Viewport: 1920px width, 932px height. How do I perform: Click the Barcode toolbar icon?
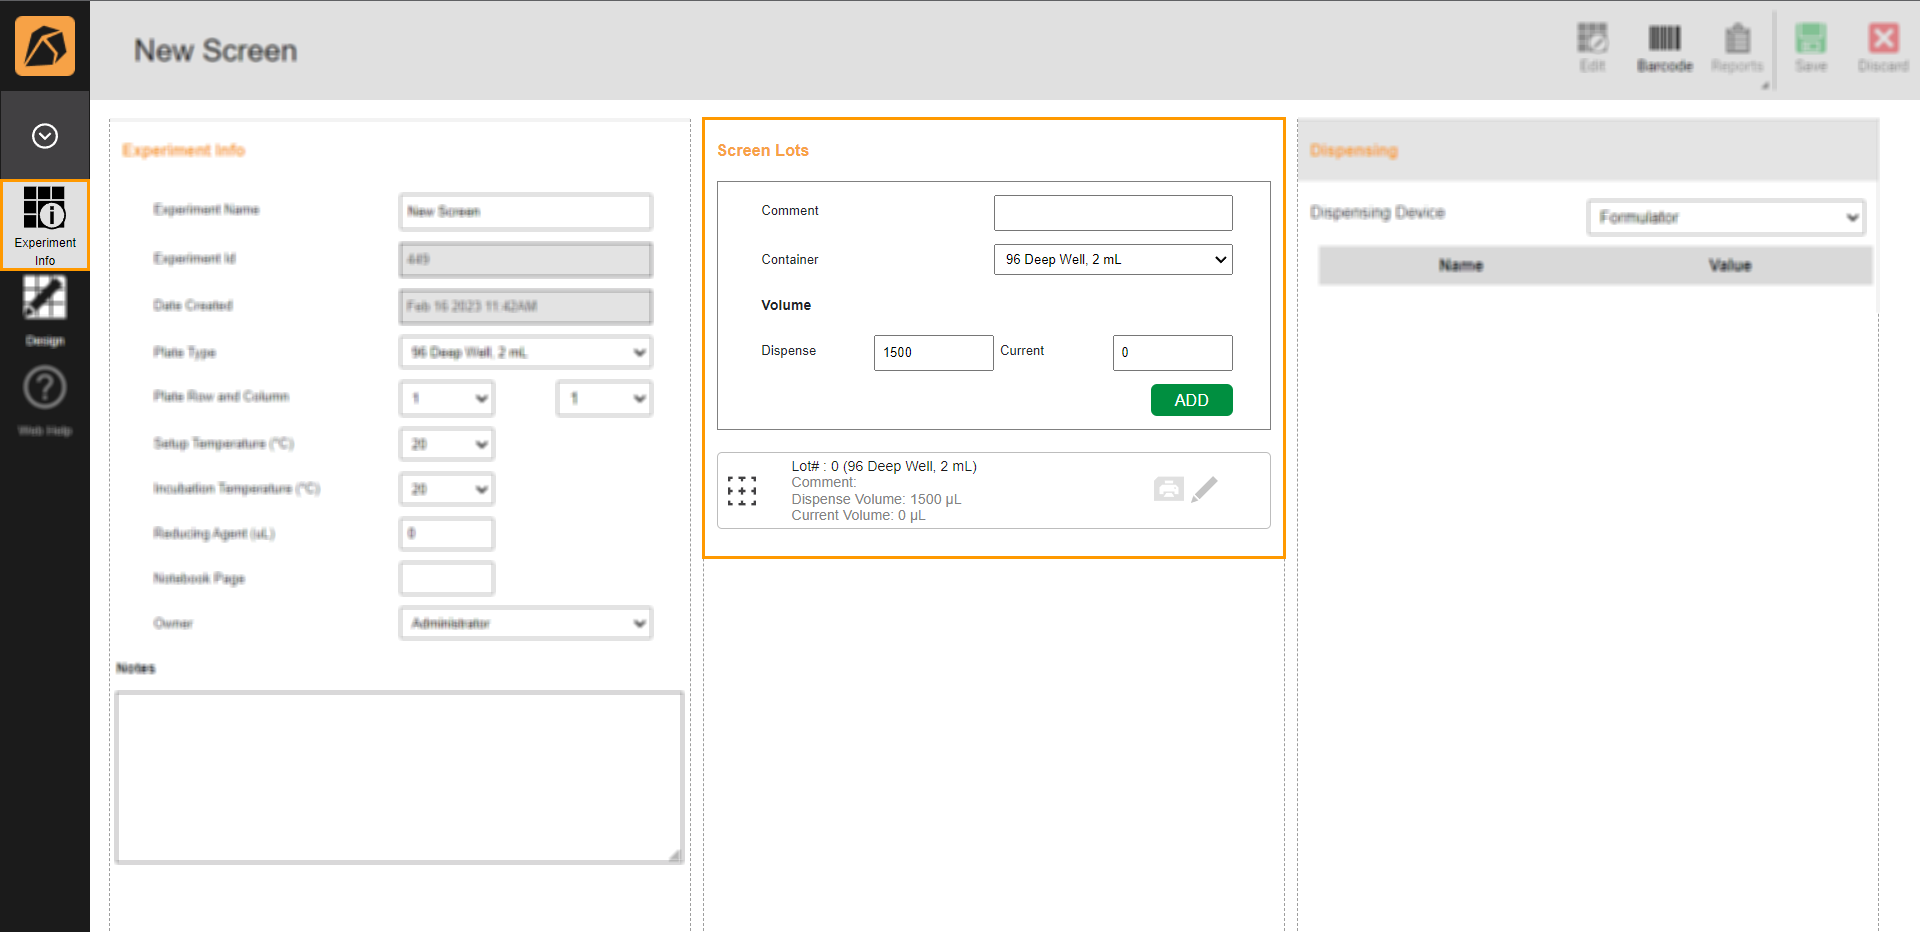coord(1664,45)
